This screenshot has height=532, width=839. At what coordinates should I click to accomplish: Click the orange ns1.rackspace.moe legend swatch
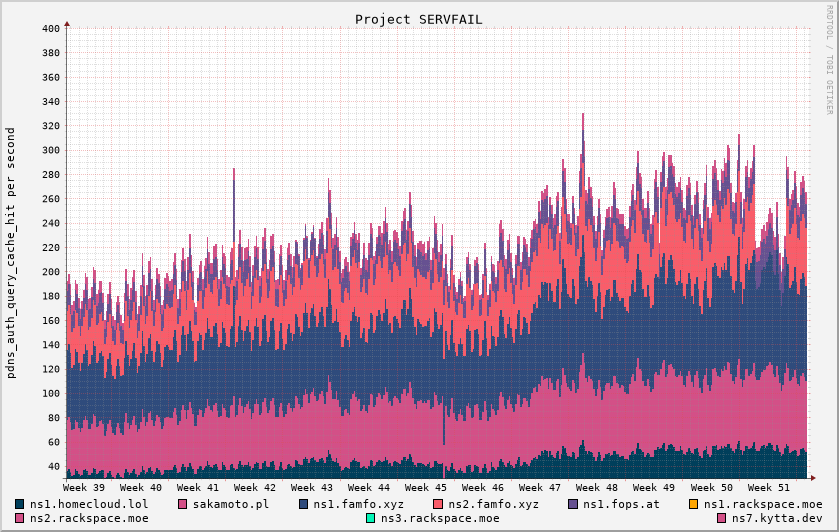(694, 504)
